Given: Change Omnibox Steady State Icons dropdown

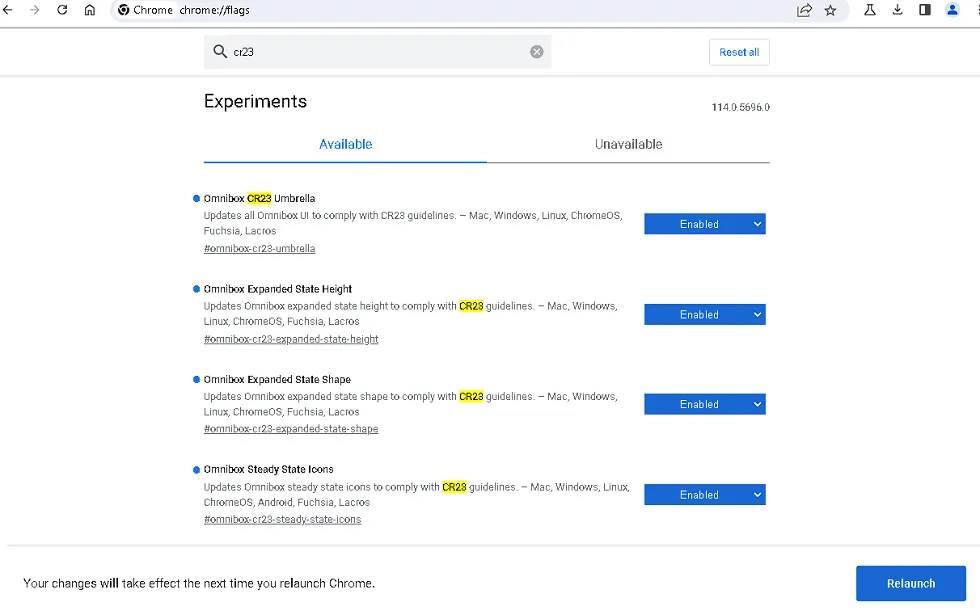Looking at the screenshot, I should pyautogui.click(x=705, y=494).
